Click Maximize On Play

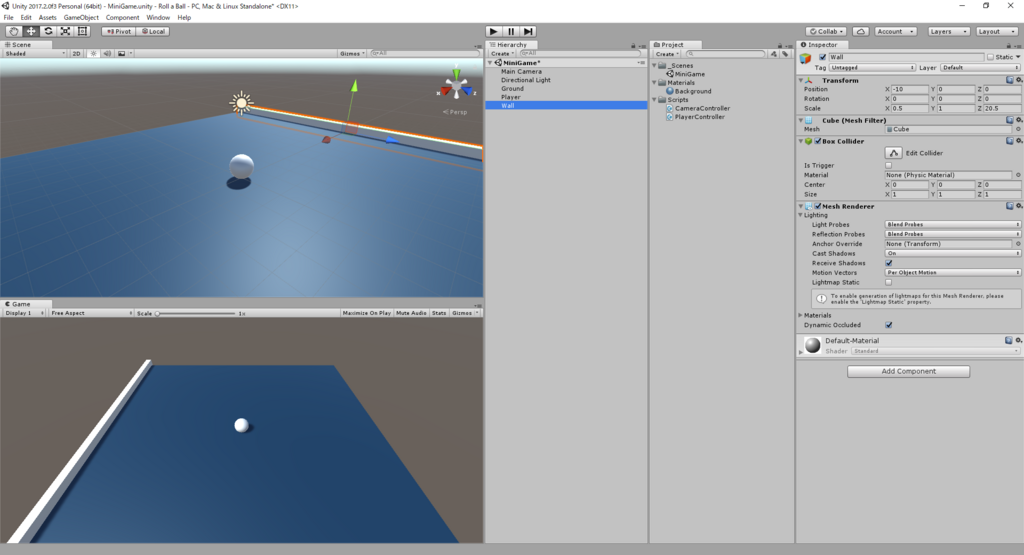pos(366,313)
